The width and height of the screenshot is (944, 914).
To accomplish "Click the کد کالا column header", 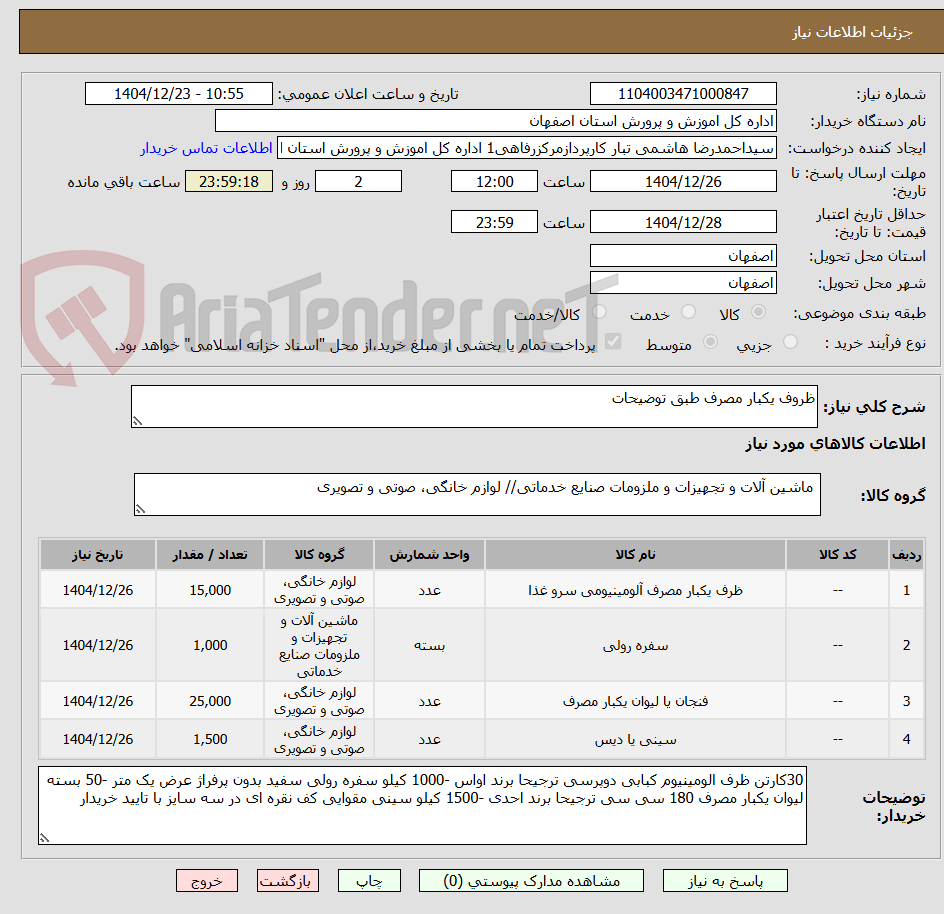I will 837,555.
